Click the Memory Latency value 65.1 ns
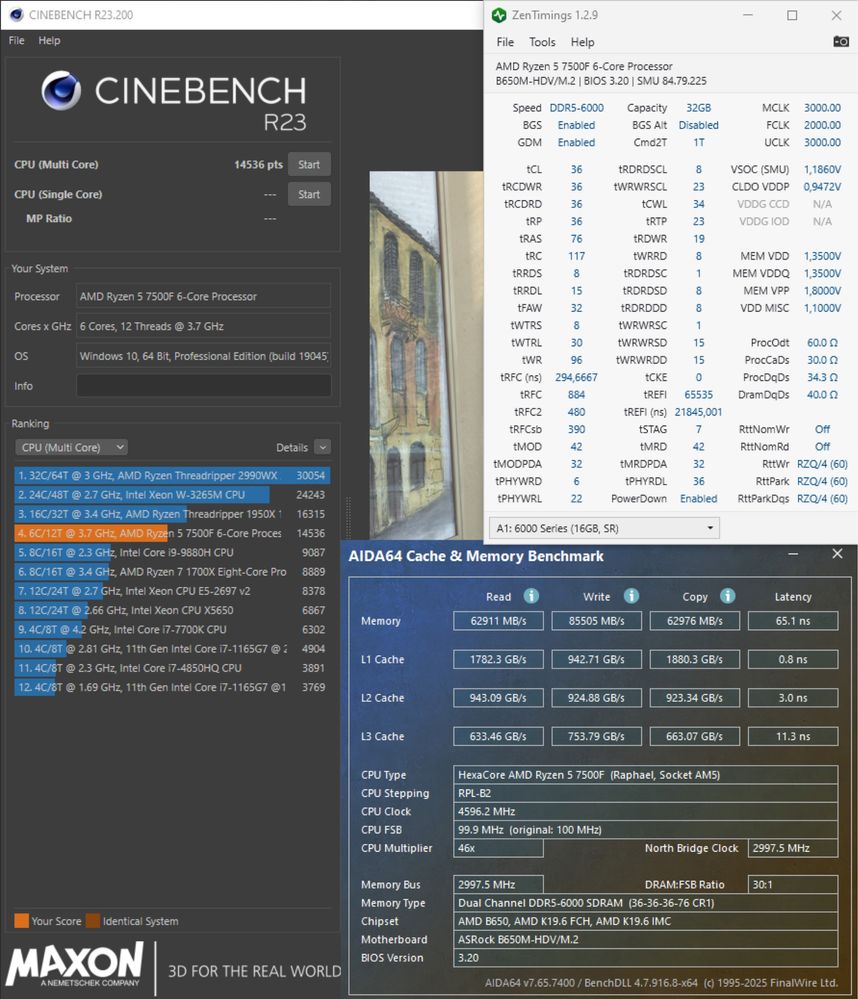Image resolution: width=858 pixels, height=999 pixels. [792, 621]
